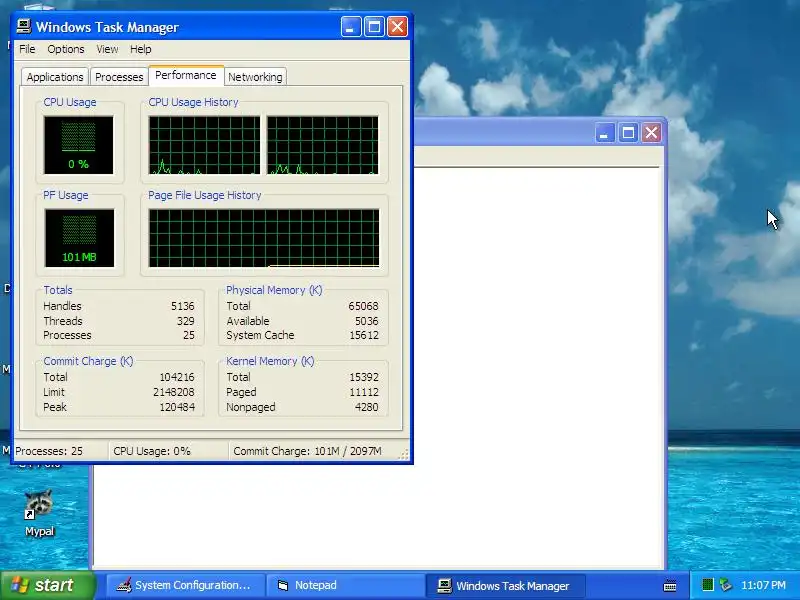Maximize the Notepad window behind
The height and width of the screenshot is (600, 800).
628,133
